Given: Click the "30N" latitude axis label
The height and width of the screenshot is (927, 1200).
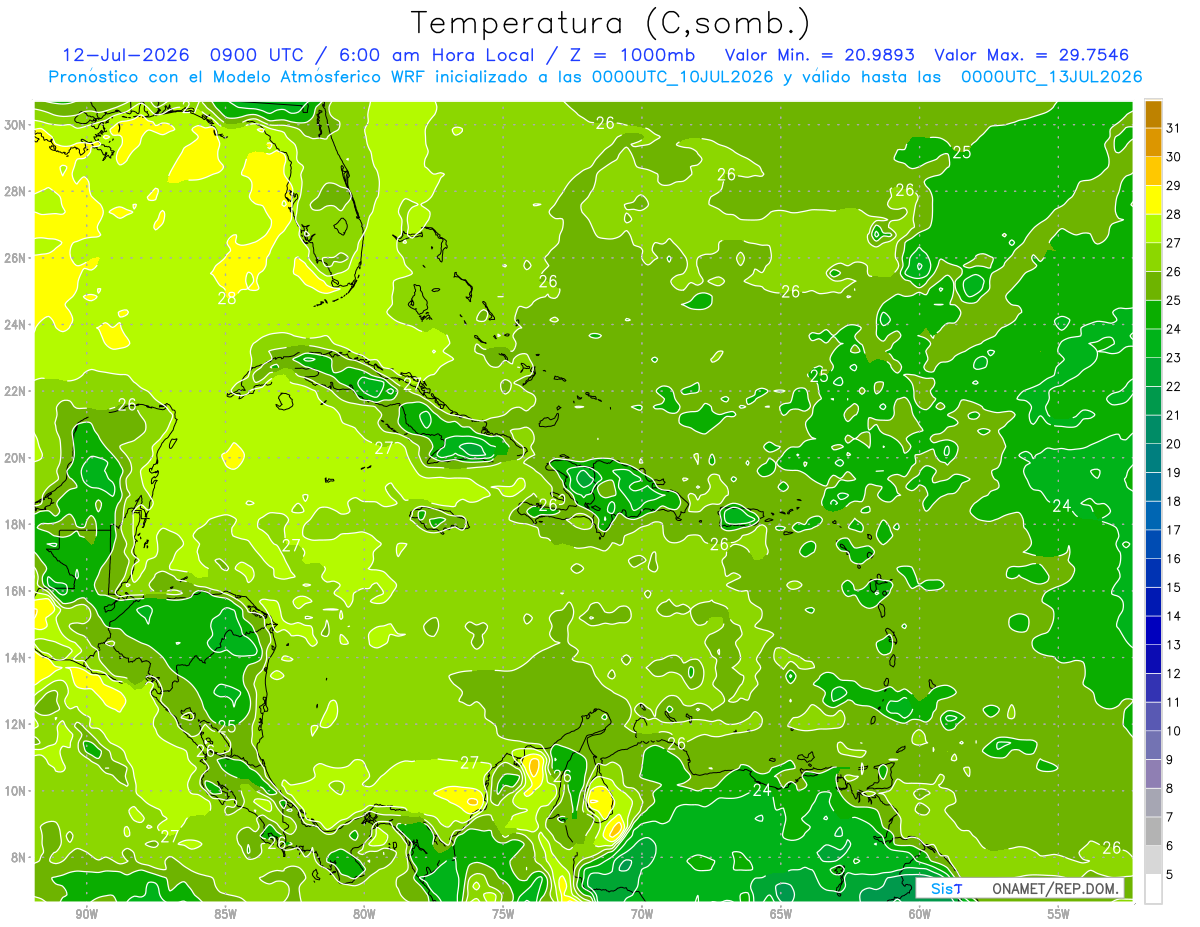Looking at the screenshot, I should click(x=15, y=125).
